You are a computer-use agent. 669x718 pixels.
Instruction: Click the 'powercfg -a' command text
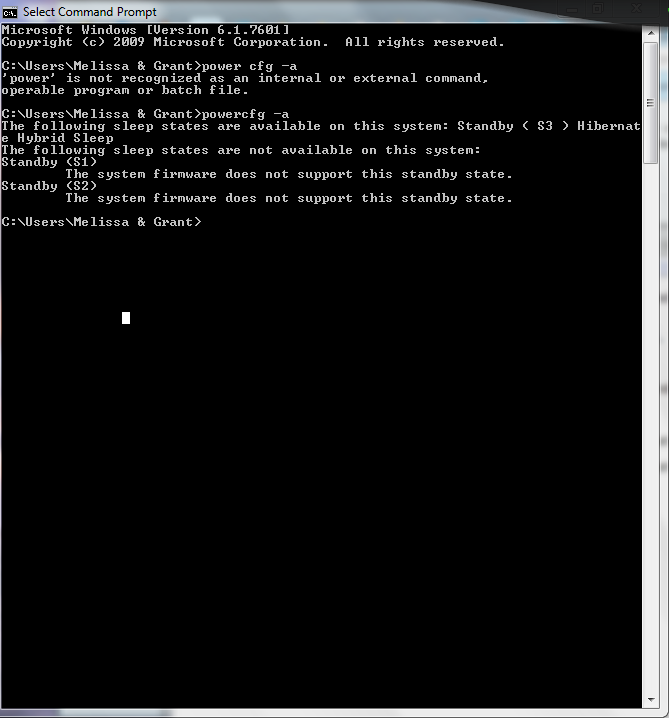[x=245, y=114]
